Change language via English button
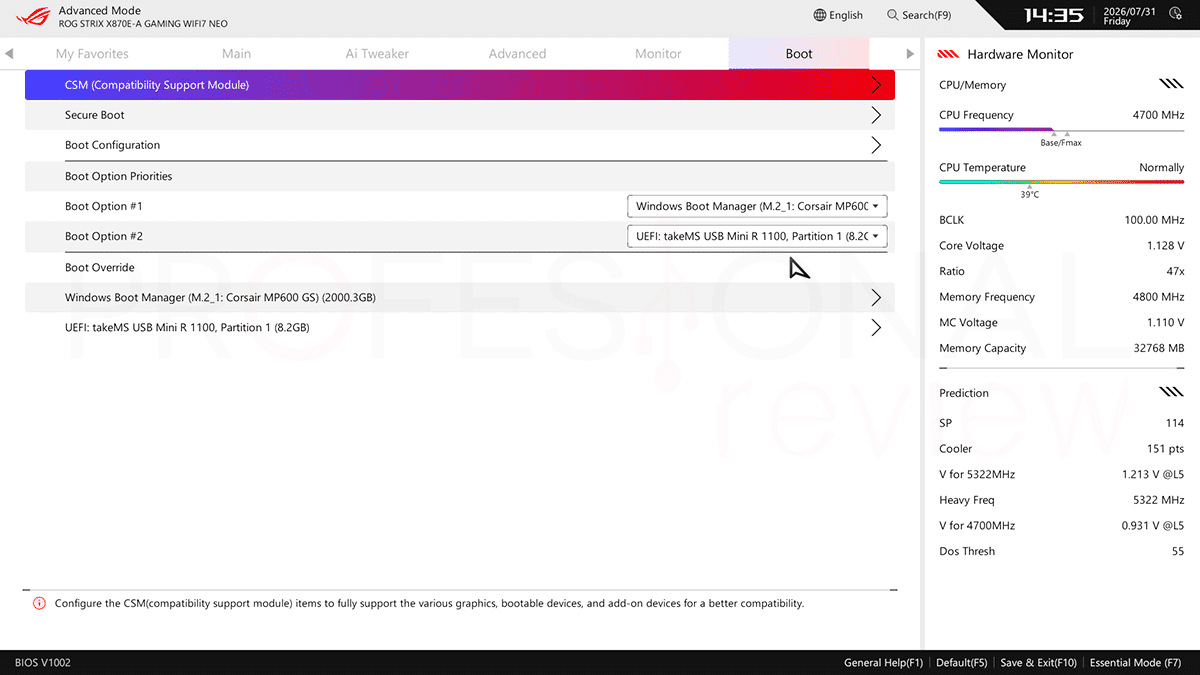 pyautogui.click(x=838, y=15)
